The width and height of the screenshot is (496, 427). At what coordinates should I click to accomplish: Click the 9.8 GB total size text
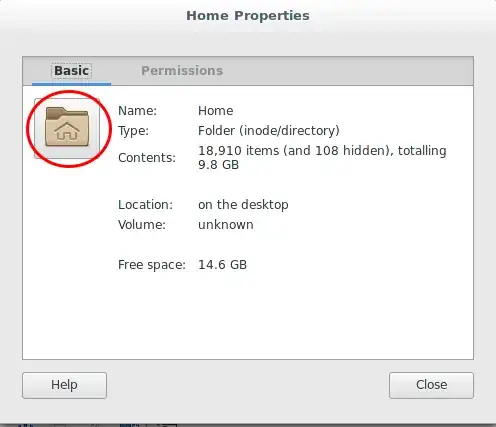coord(218,165)
